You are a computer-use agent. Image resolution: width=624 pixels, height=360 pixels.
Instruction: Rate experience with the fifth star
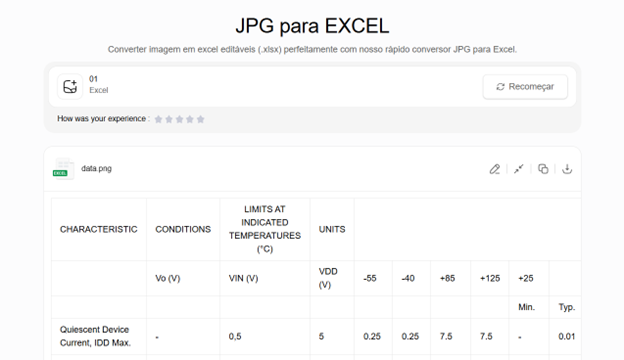tap(201, 119)
